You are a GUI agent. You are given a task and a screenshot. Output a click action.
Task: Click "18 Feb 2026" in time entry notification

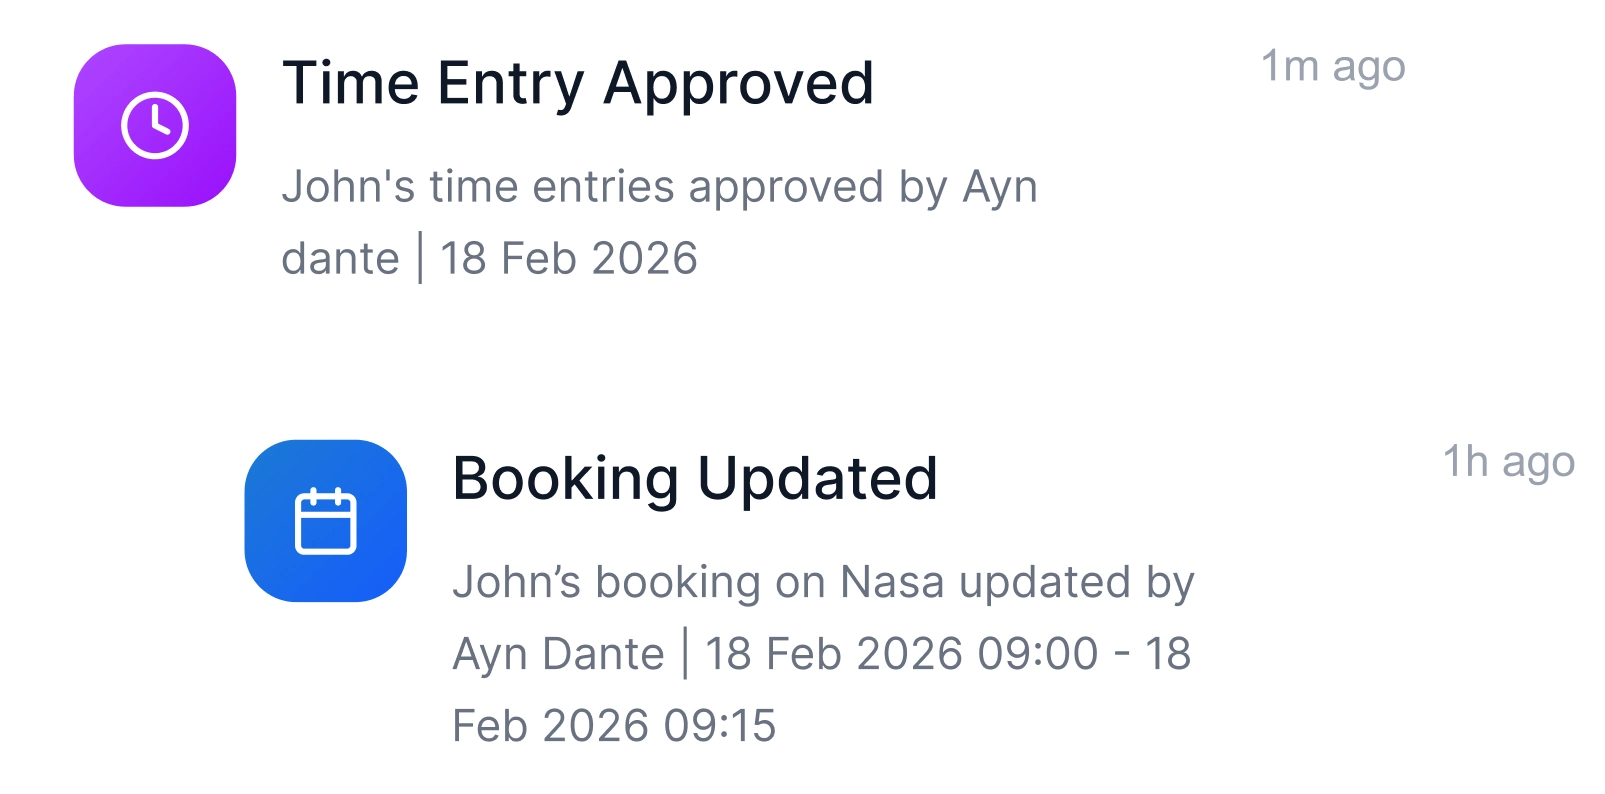[x=569, y=259]
